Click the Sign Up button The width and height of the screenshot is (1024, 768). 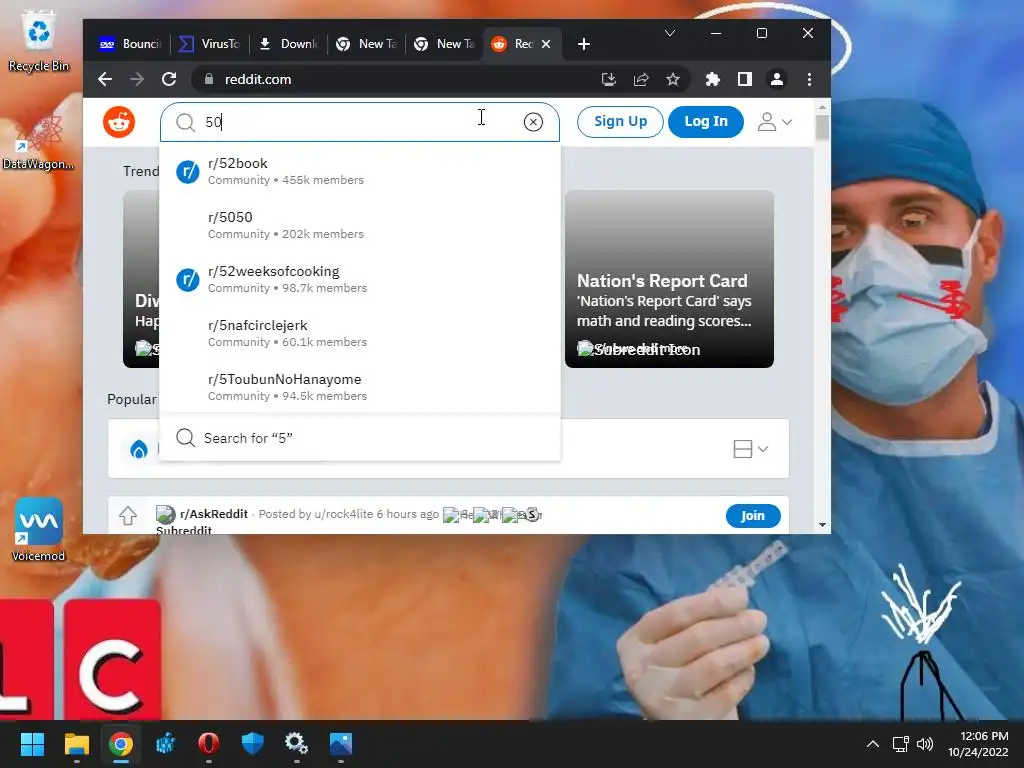click(x=620, y=121)
